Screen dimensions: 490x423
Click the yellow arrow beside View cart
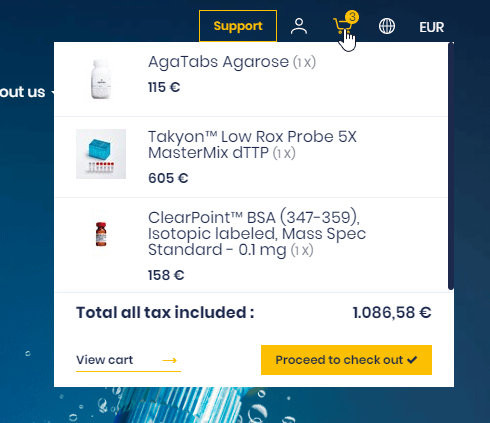[169, 360]
